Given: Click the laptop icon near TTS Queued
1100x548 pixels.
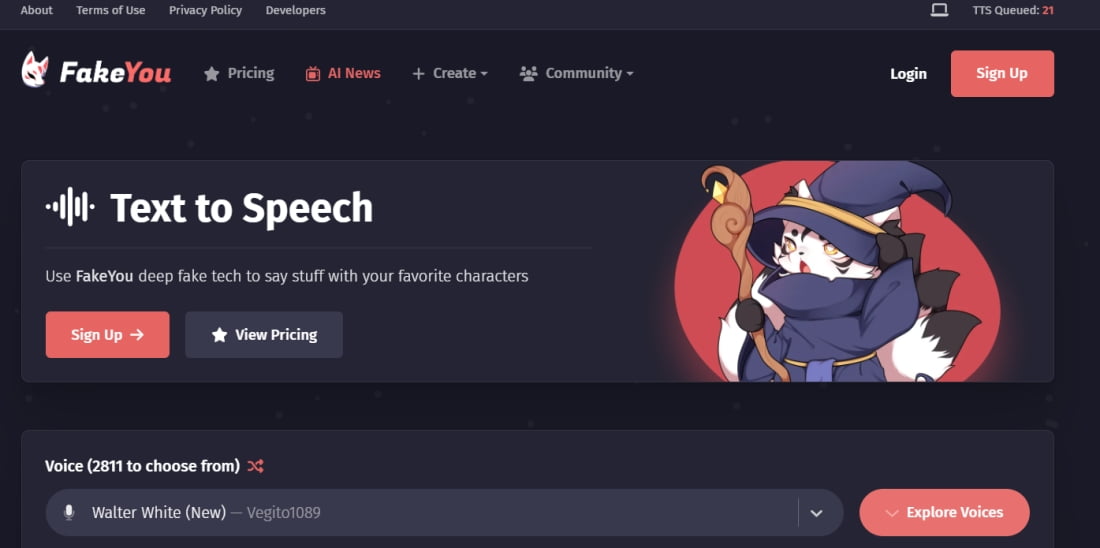Looking at the screenshot, I should (x=939, y=10).
